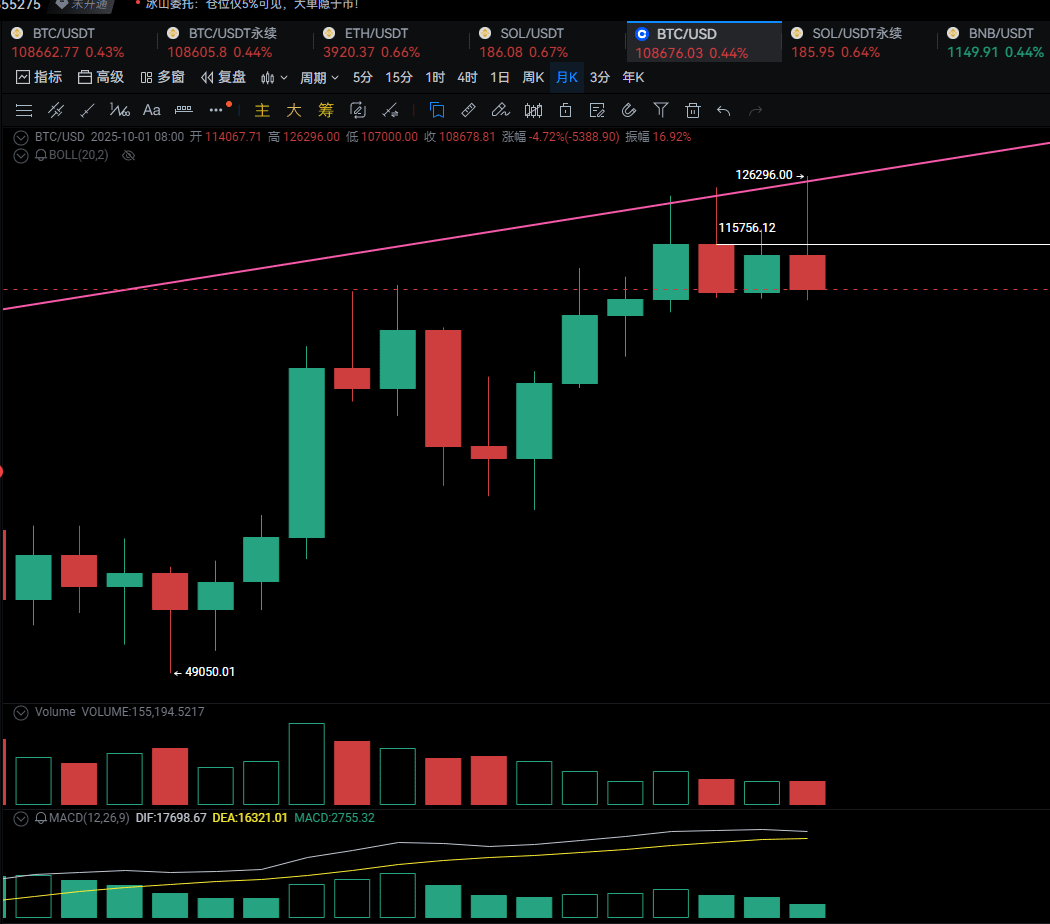Click the lock drawings icon
Viewport: 1050px width, 924px height.
(x=565, y=110)
